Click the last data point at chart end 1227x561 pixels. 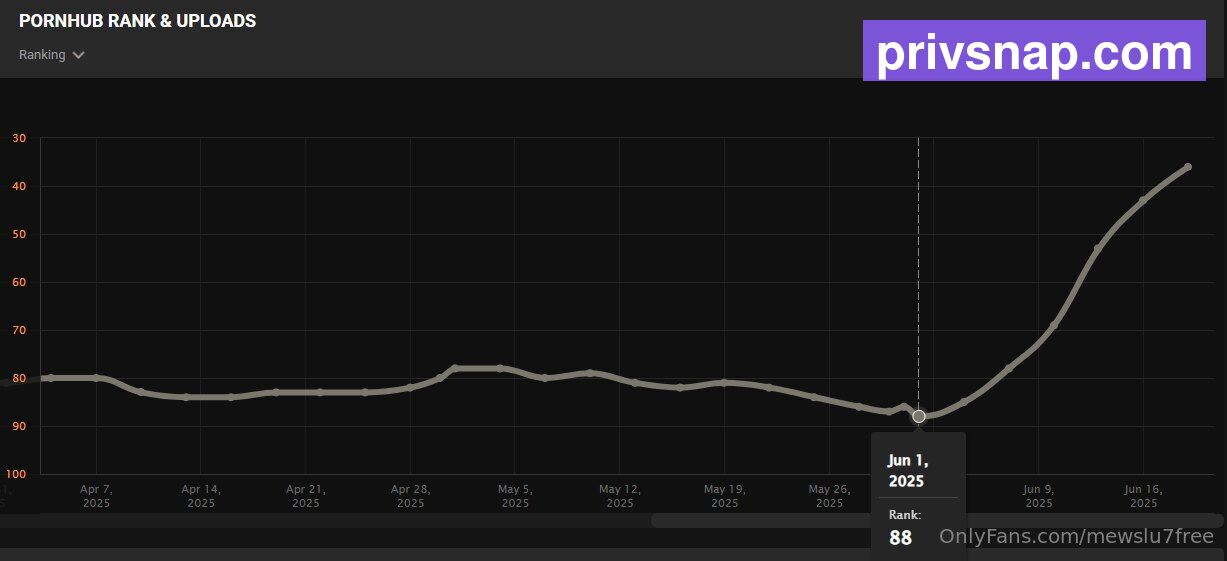coord(1188,167)
